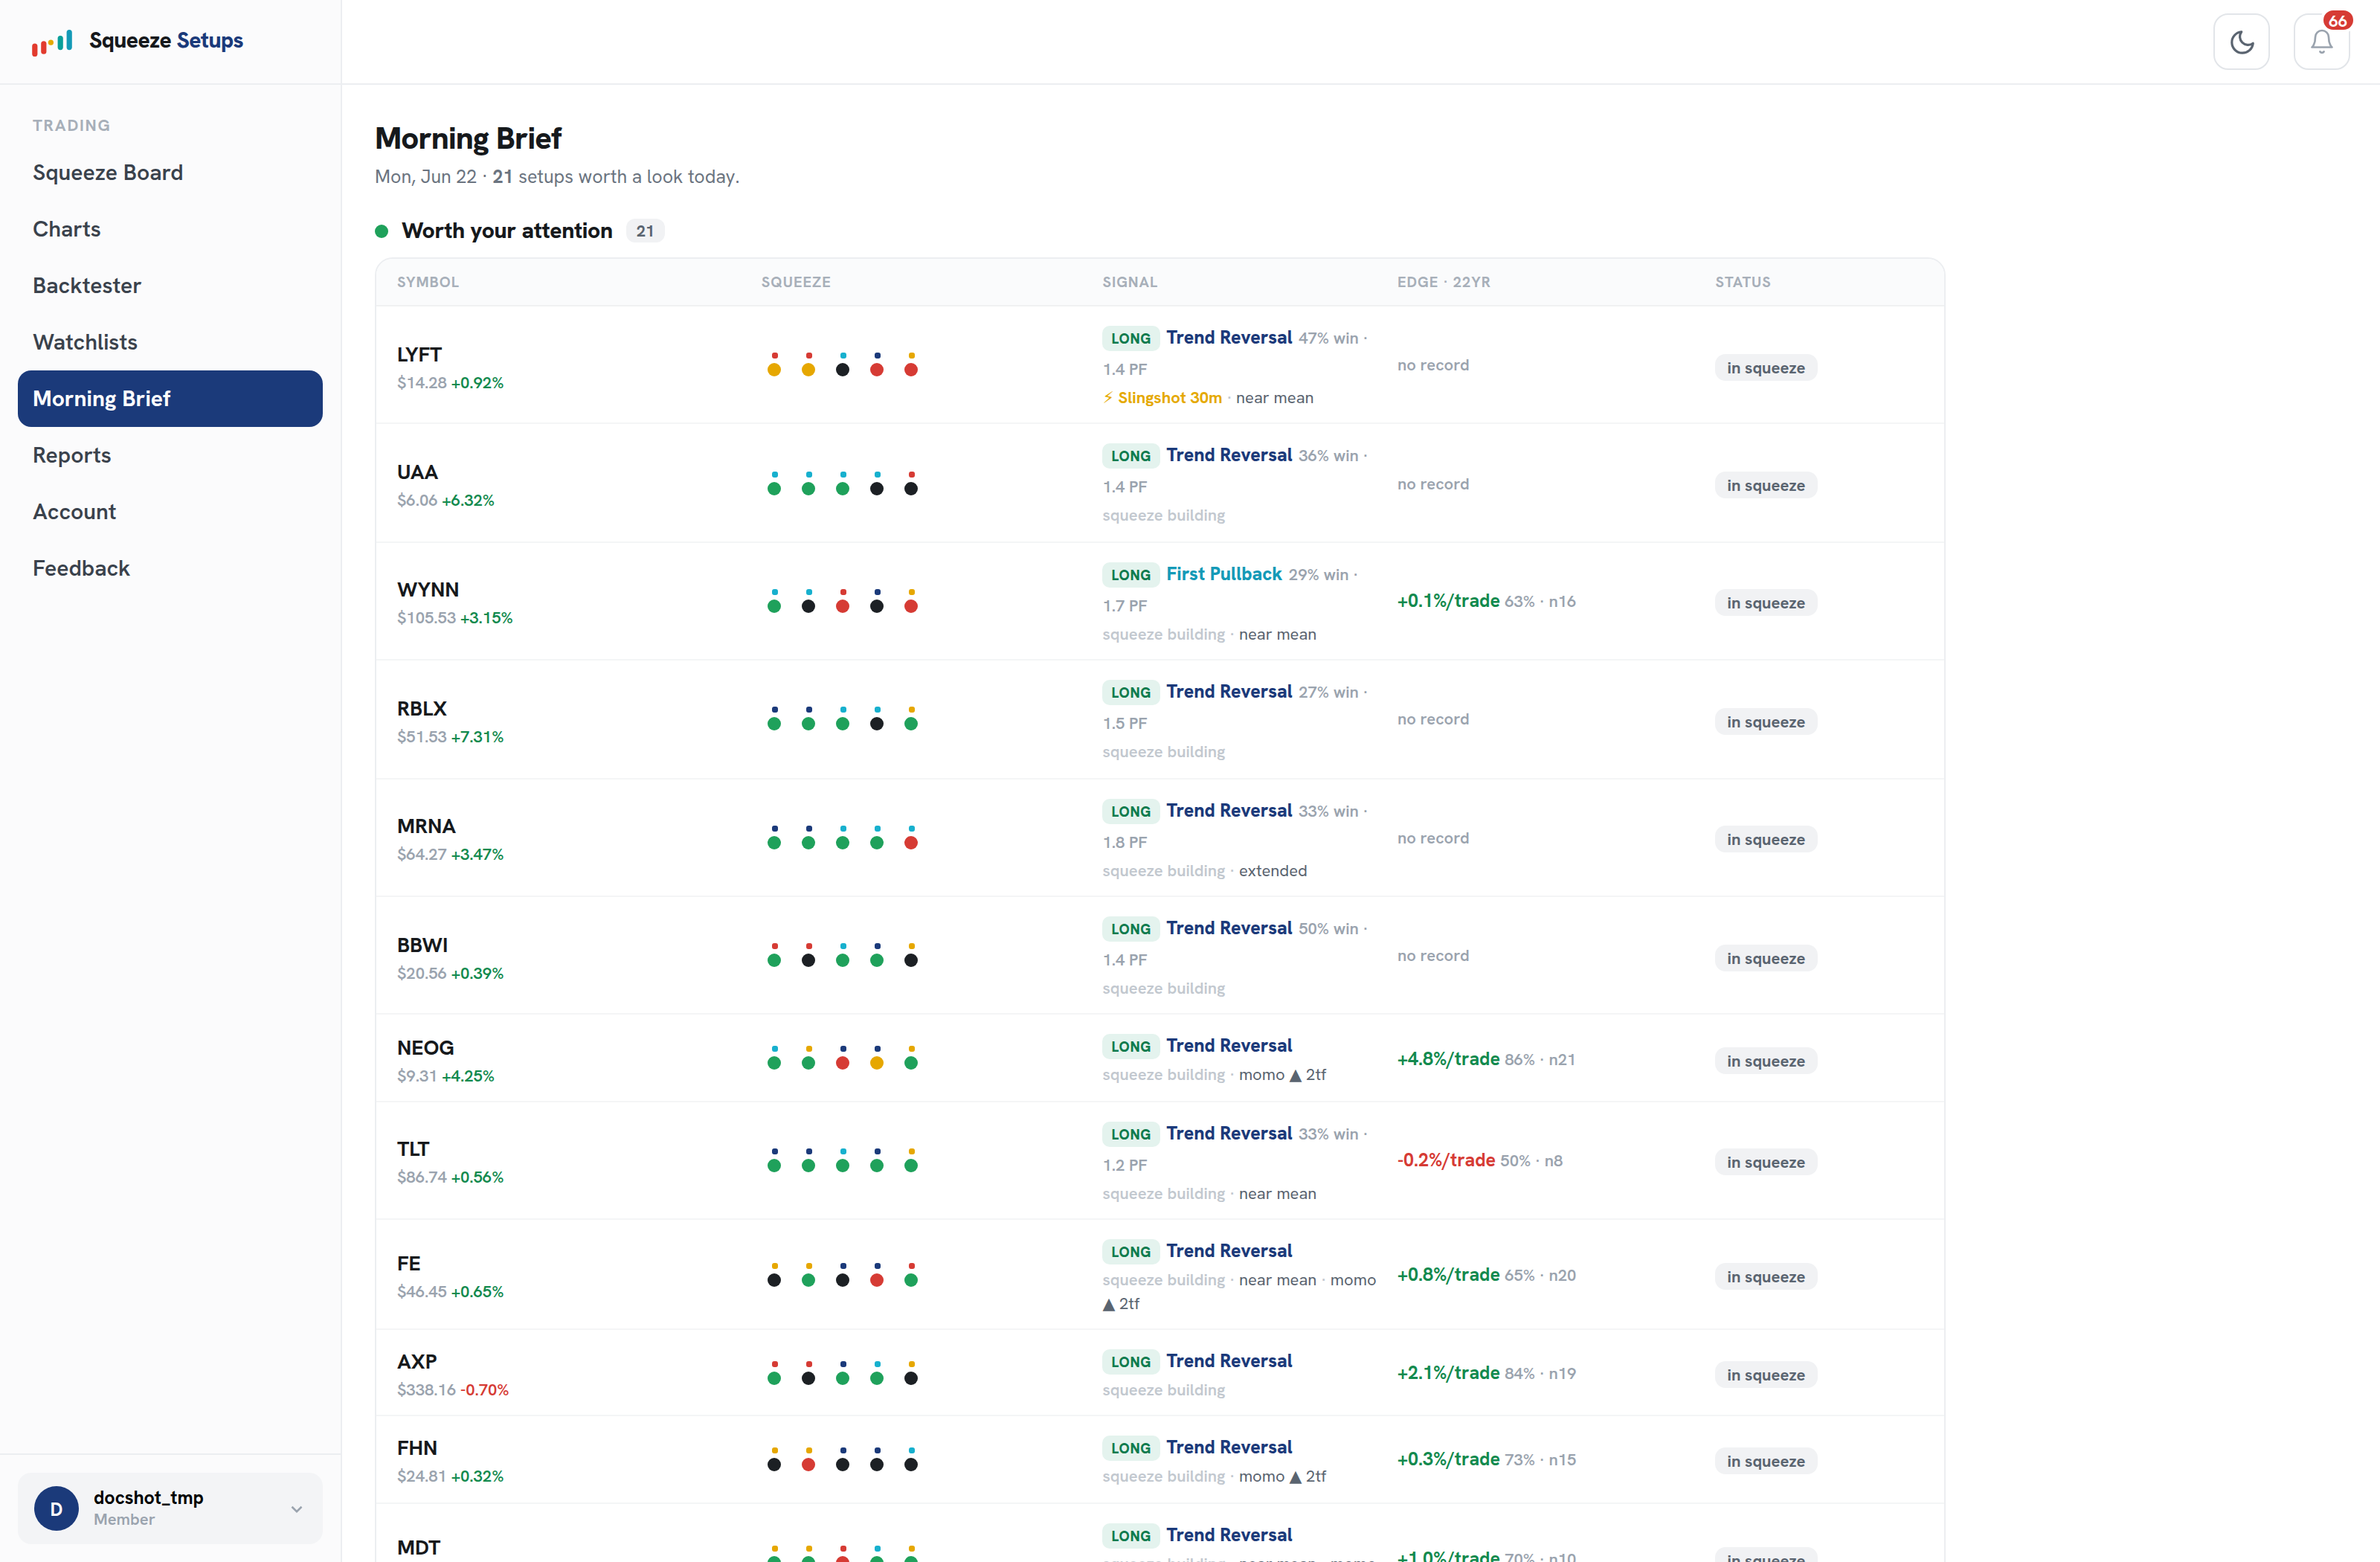Select Morning Brief in the sidebar
Viewport: 2380px width, 1562px height.
tap(170, 398)
